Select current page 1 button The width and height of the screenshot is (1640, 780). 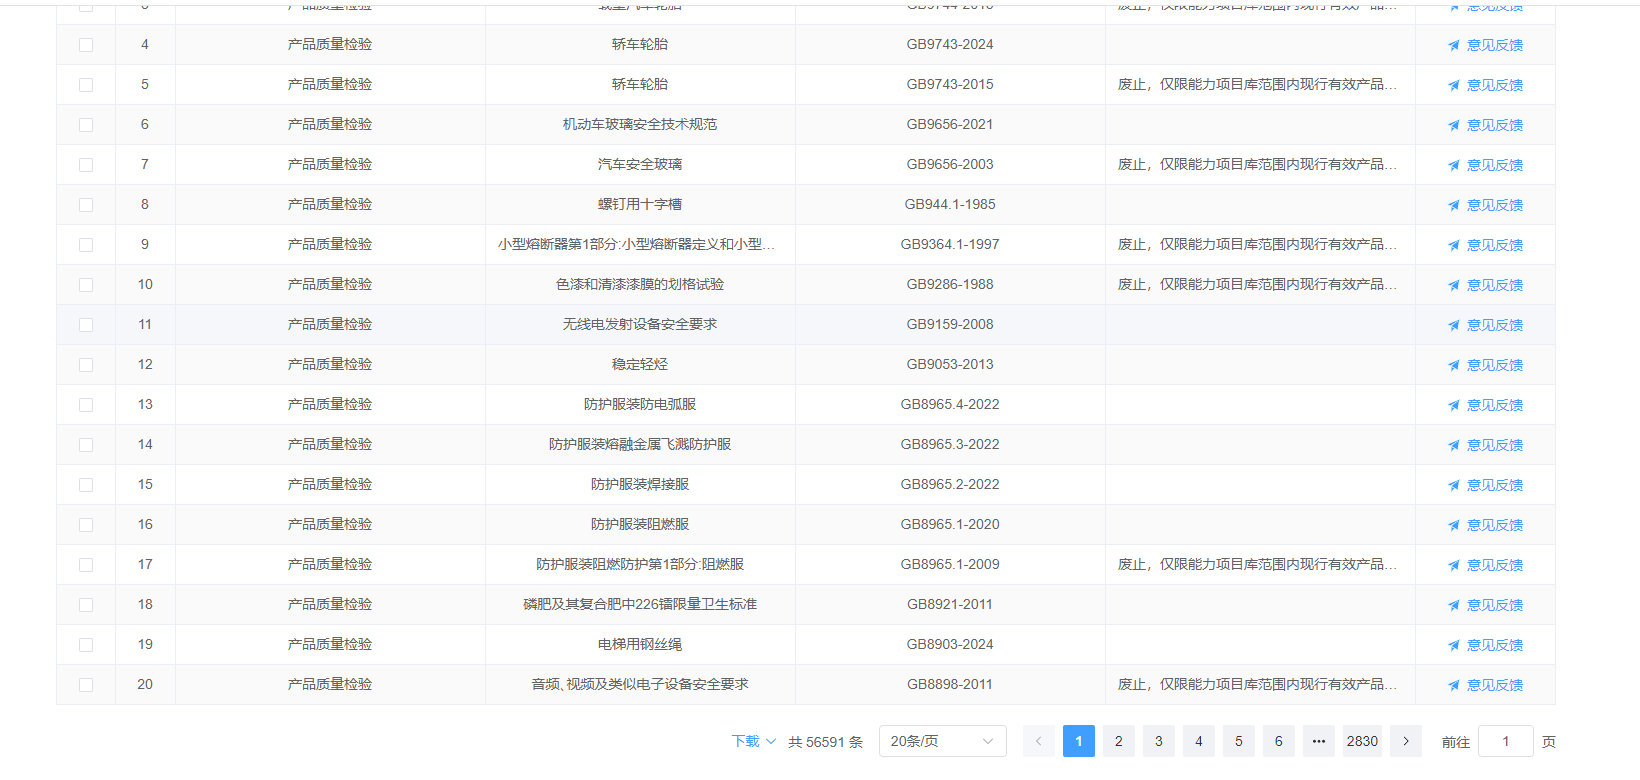[x=1079, y=741]
